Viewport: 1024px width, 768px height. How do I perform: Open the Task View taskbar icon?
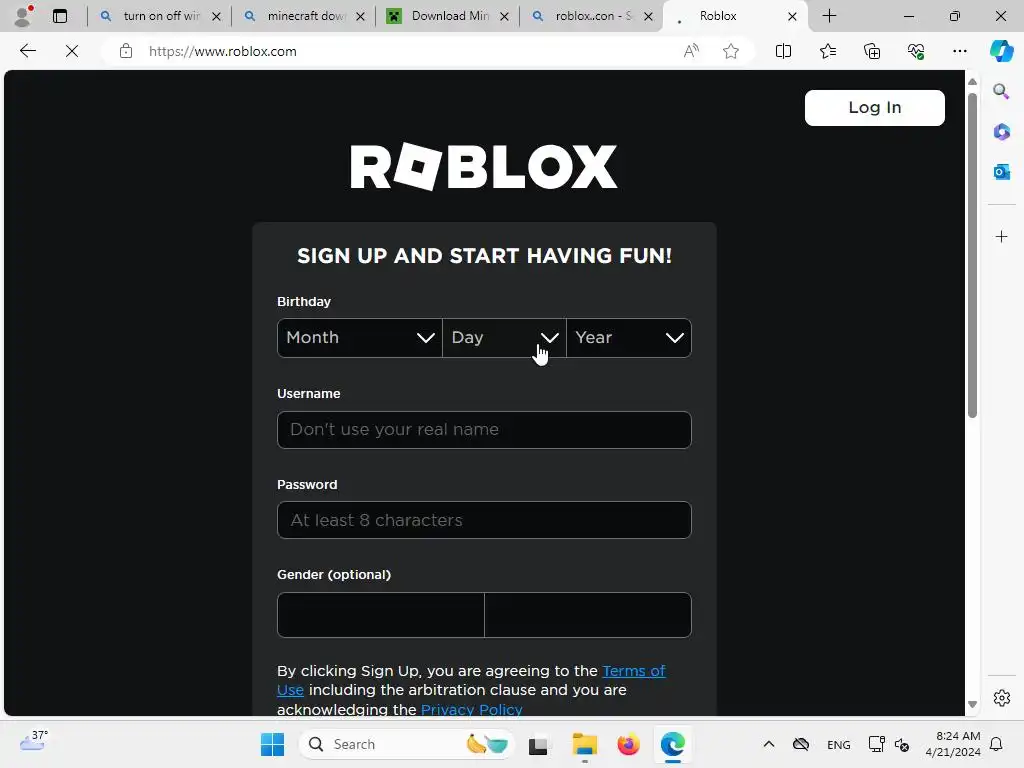[x=538, y=744]
